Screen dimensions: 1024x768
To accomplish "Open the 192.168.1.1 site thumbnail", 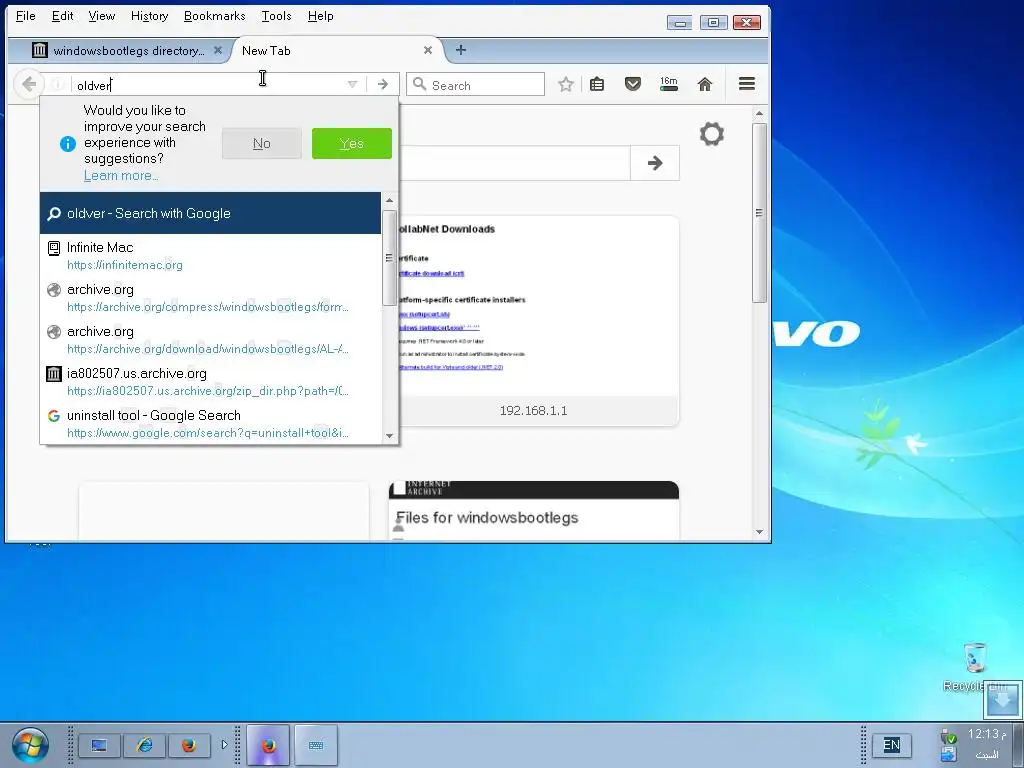I will (x=534, y=321).
